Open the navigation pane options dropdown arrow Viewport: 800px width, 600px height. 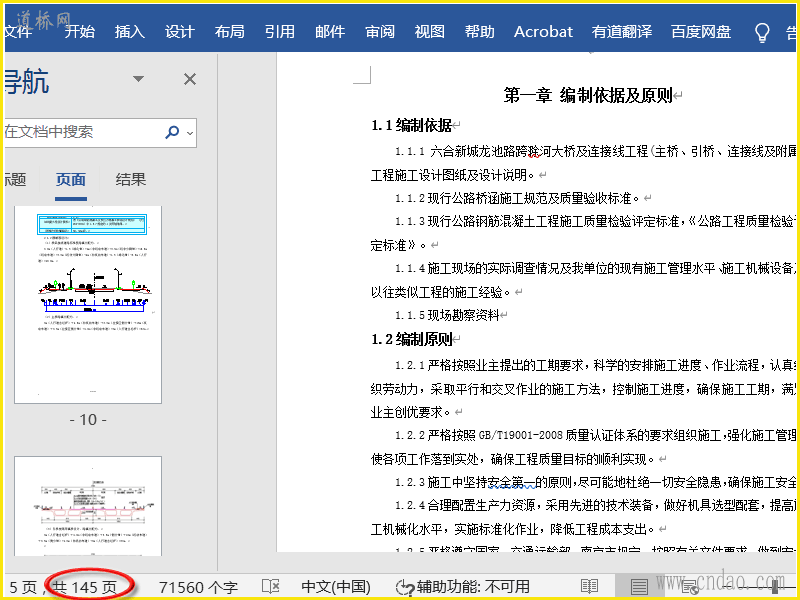(x=138, y=79)
